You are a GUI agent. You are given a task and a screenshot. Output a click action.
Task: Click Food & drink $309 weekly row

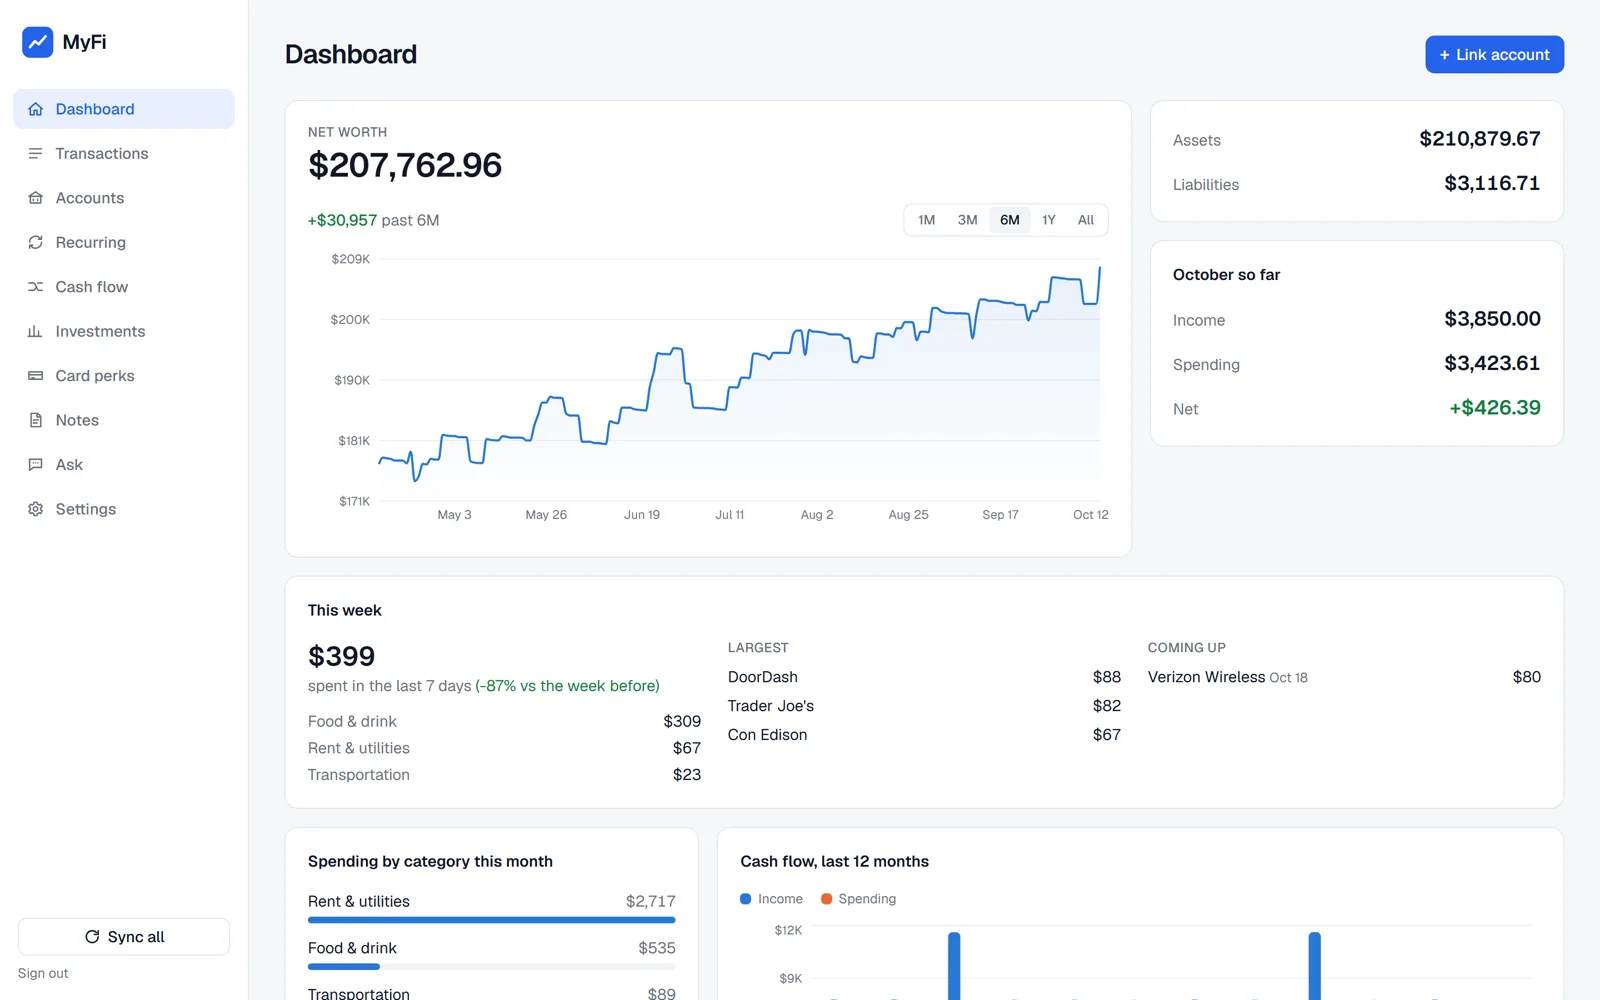(504, 721)
